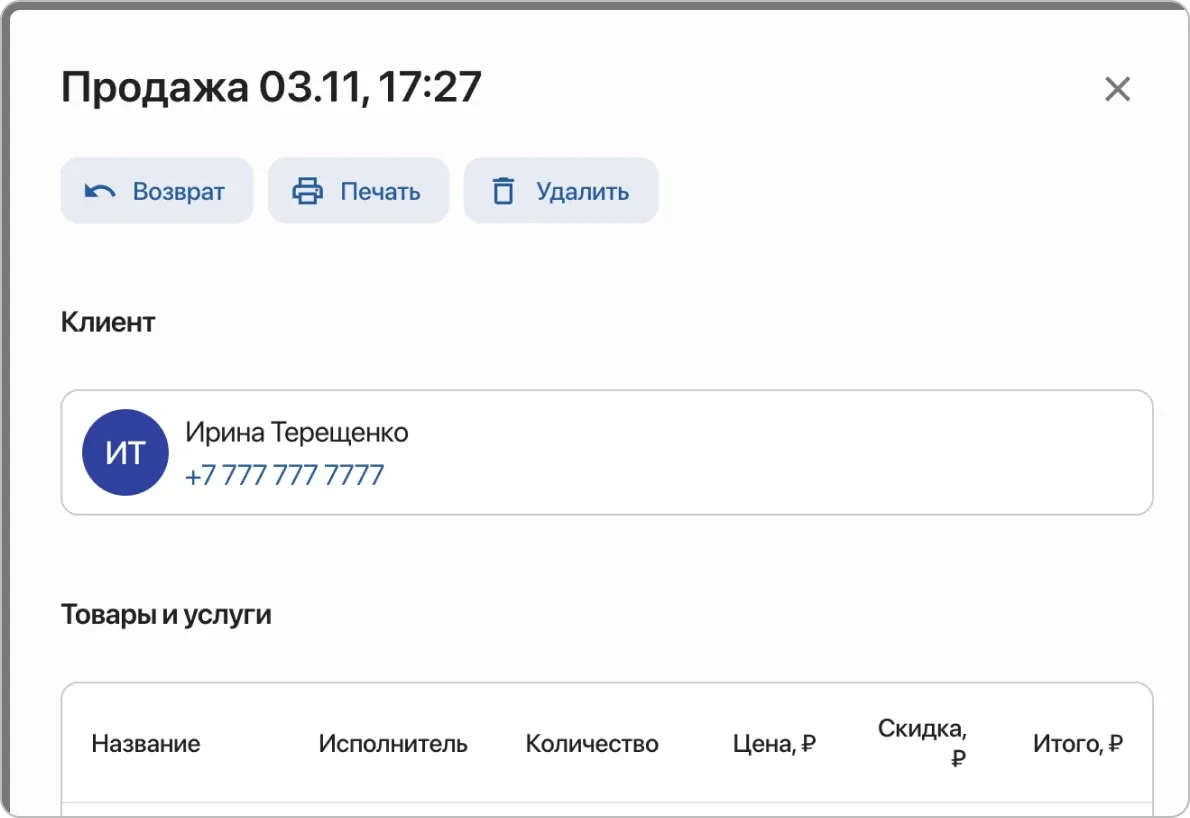Click the Товары и услуги section heading
The width and height of the screenshot is (1190, 818).
166,614
